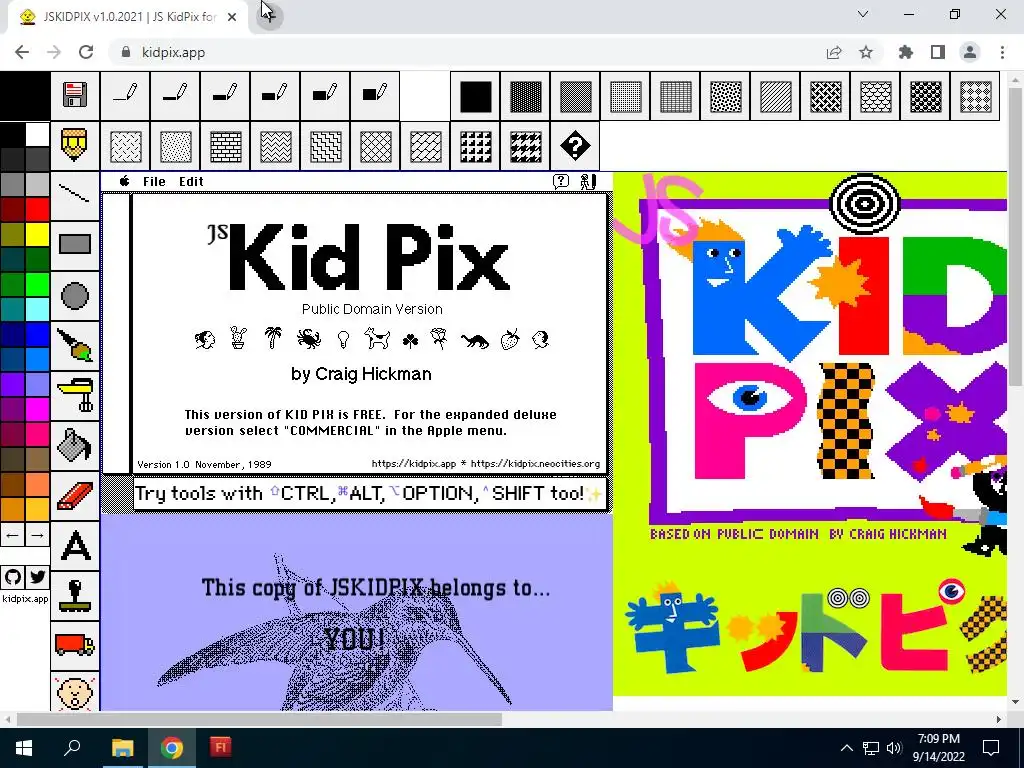
Task: Pick the woven basket fill pattern
Action: click(x=825, y=97)
